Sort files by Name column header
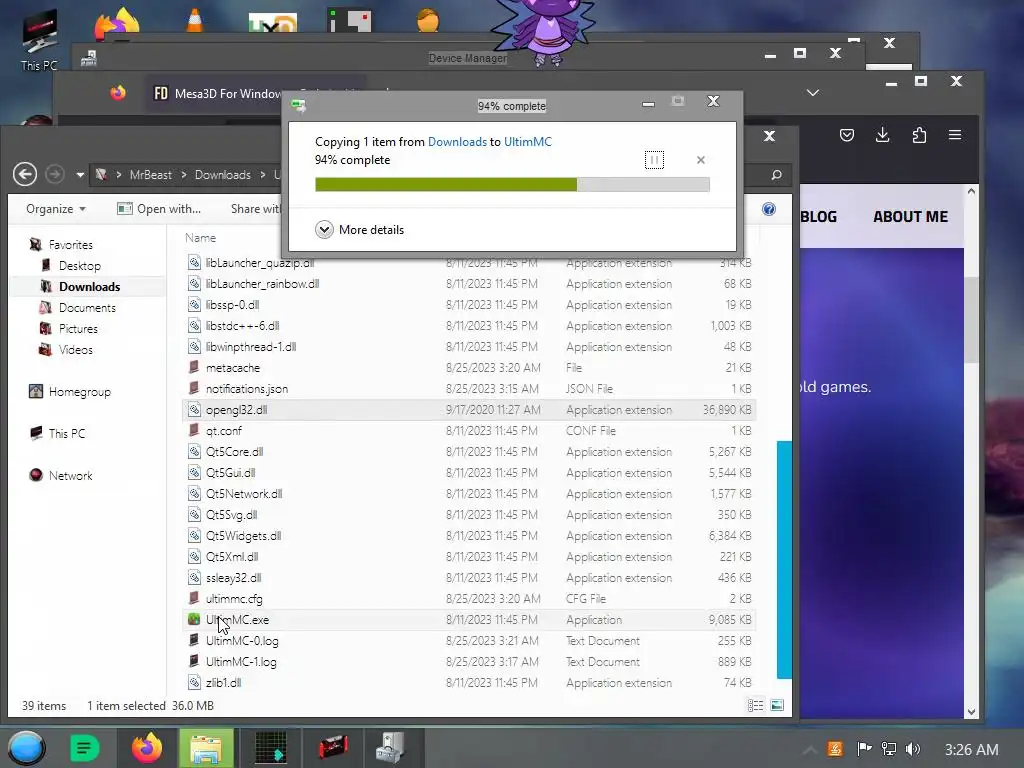 tap(200, 238)
